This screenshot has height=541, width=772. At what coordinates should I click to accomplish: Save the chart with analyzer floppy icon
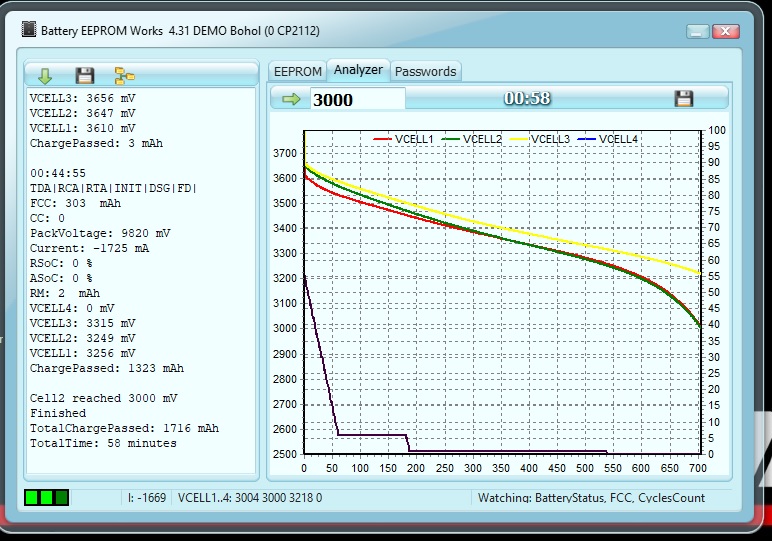(x=683, y=98)
